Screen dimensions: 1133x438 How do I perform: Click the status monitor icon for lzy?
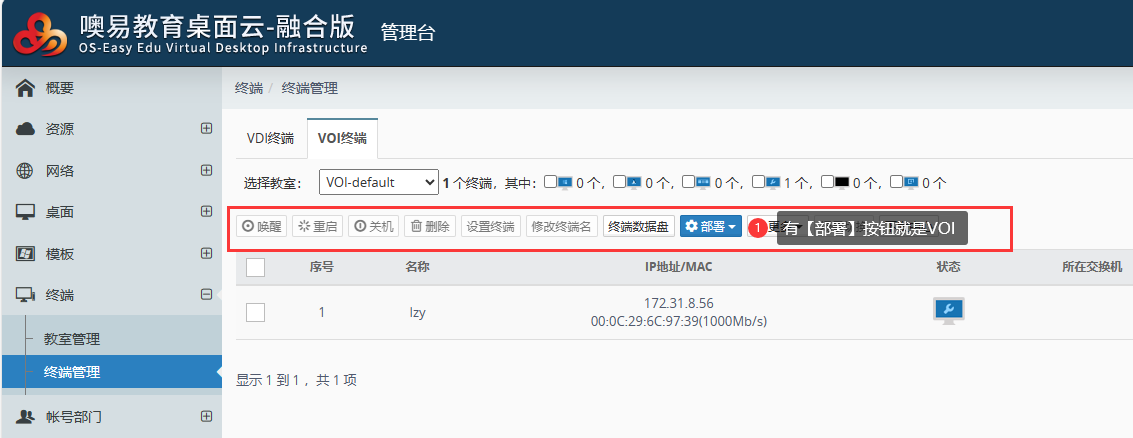pos(948,310)
